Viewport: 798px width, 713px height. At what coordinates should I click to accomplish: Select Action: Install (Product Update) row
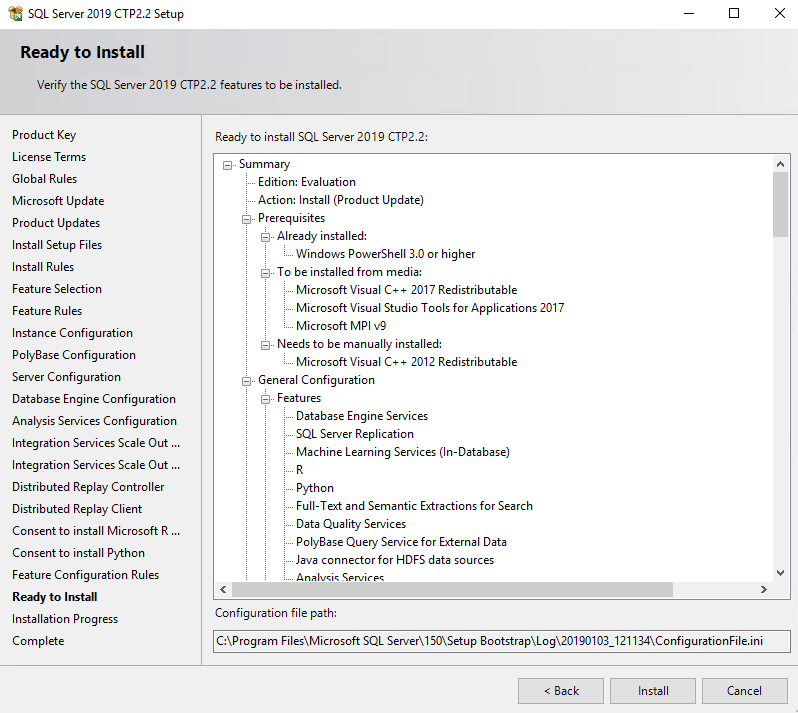tap(340, 200)
